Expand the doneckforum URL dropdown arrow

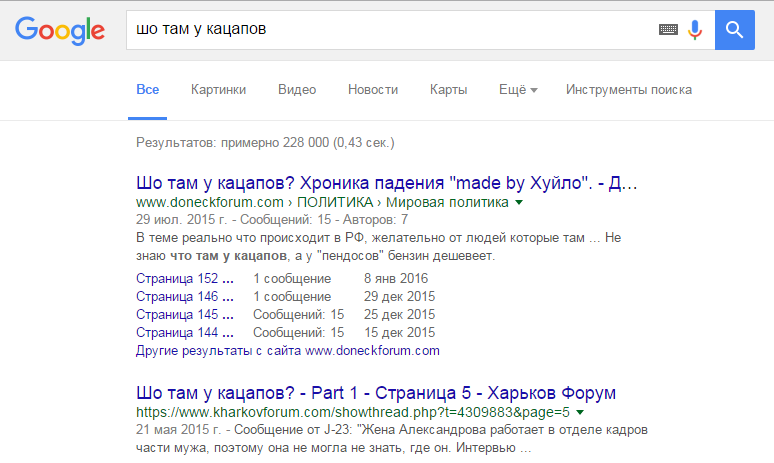[x=519, y=202]
